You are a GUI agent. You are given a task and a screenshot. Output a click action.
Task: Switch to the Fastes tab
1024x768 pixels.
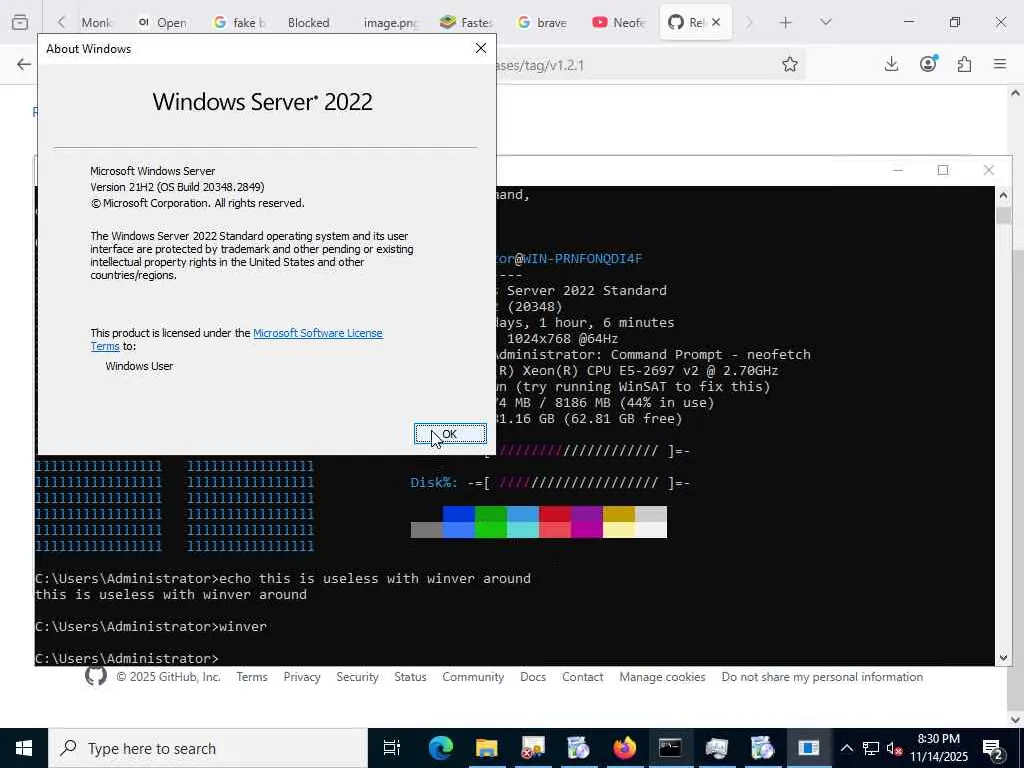tap(466, 23)
